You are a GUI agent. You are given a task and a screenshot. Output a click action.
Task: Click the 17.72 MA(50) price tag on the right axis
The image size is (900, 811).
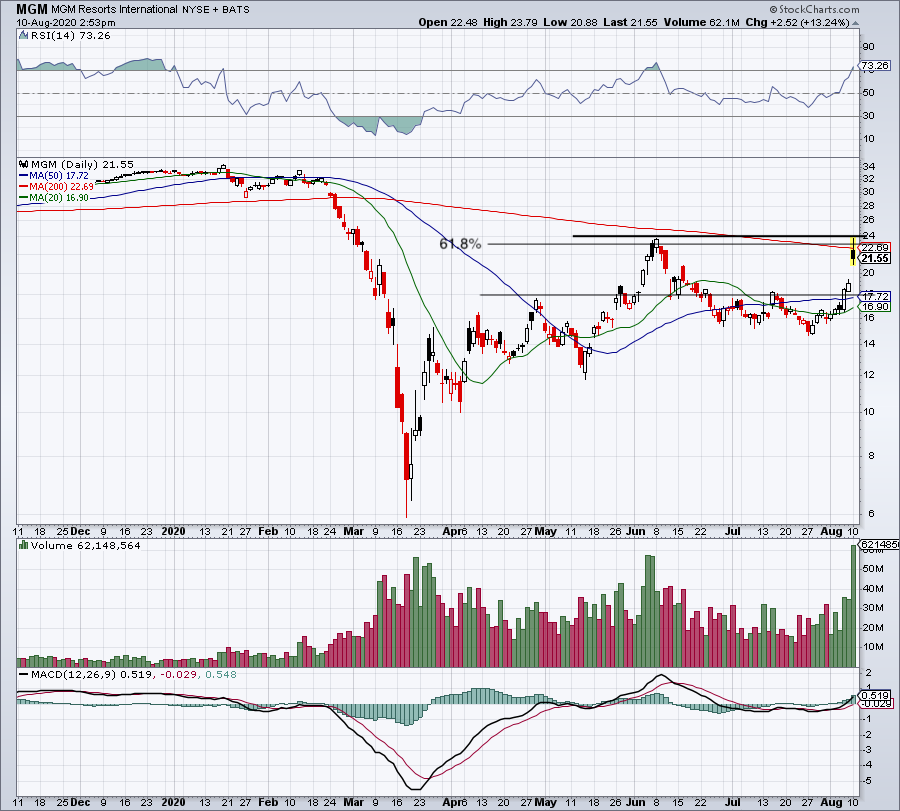coord(875,296)
